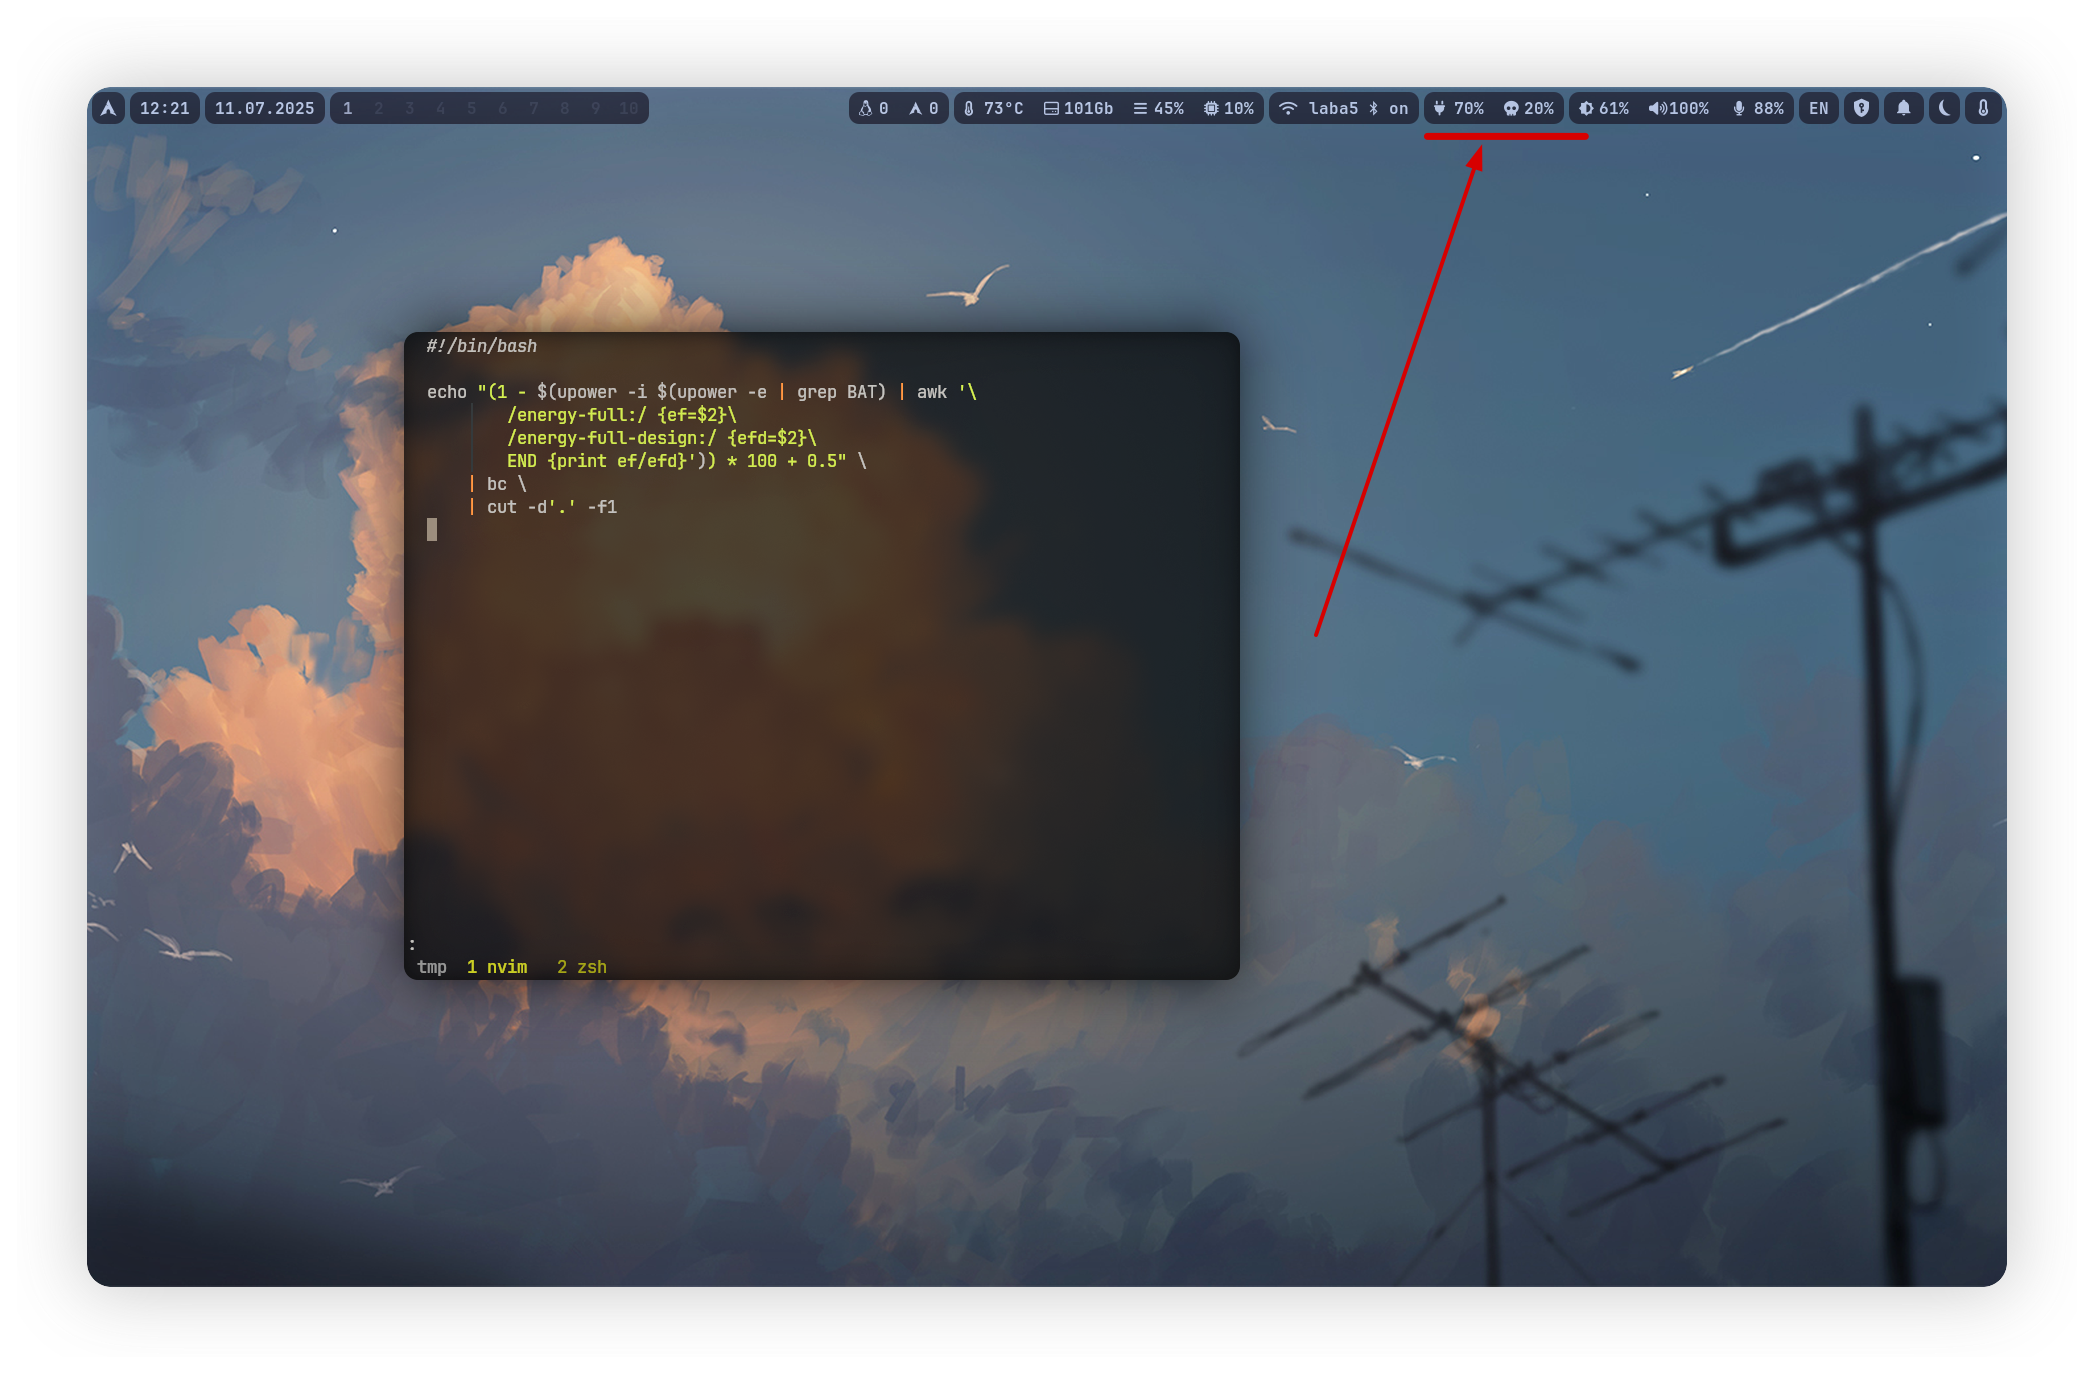Toggle night mode moon icon
Viewport: 2095px width, 1375px height.
pyautogui.click(x=1944, y=108)
